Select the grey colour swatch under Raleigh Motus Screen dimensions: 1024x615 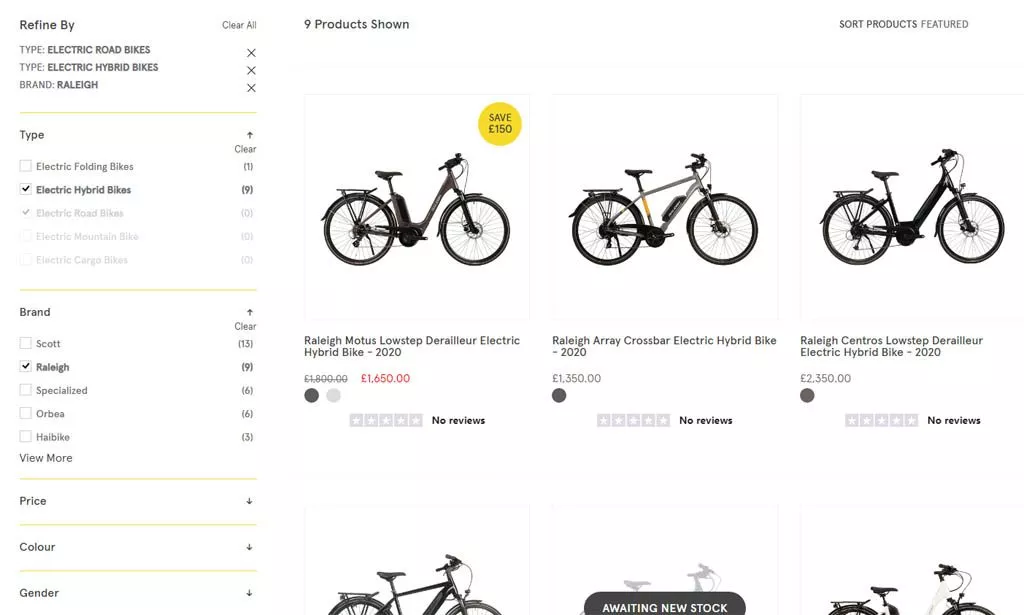[x=333, y=396]
